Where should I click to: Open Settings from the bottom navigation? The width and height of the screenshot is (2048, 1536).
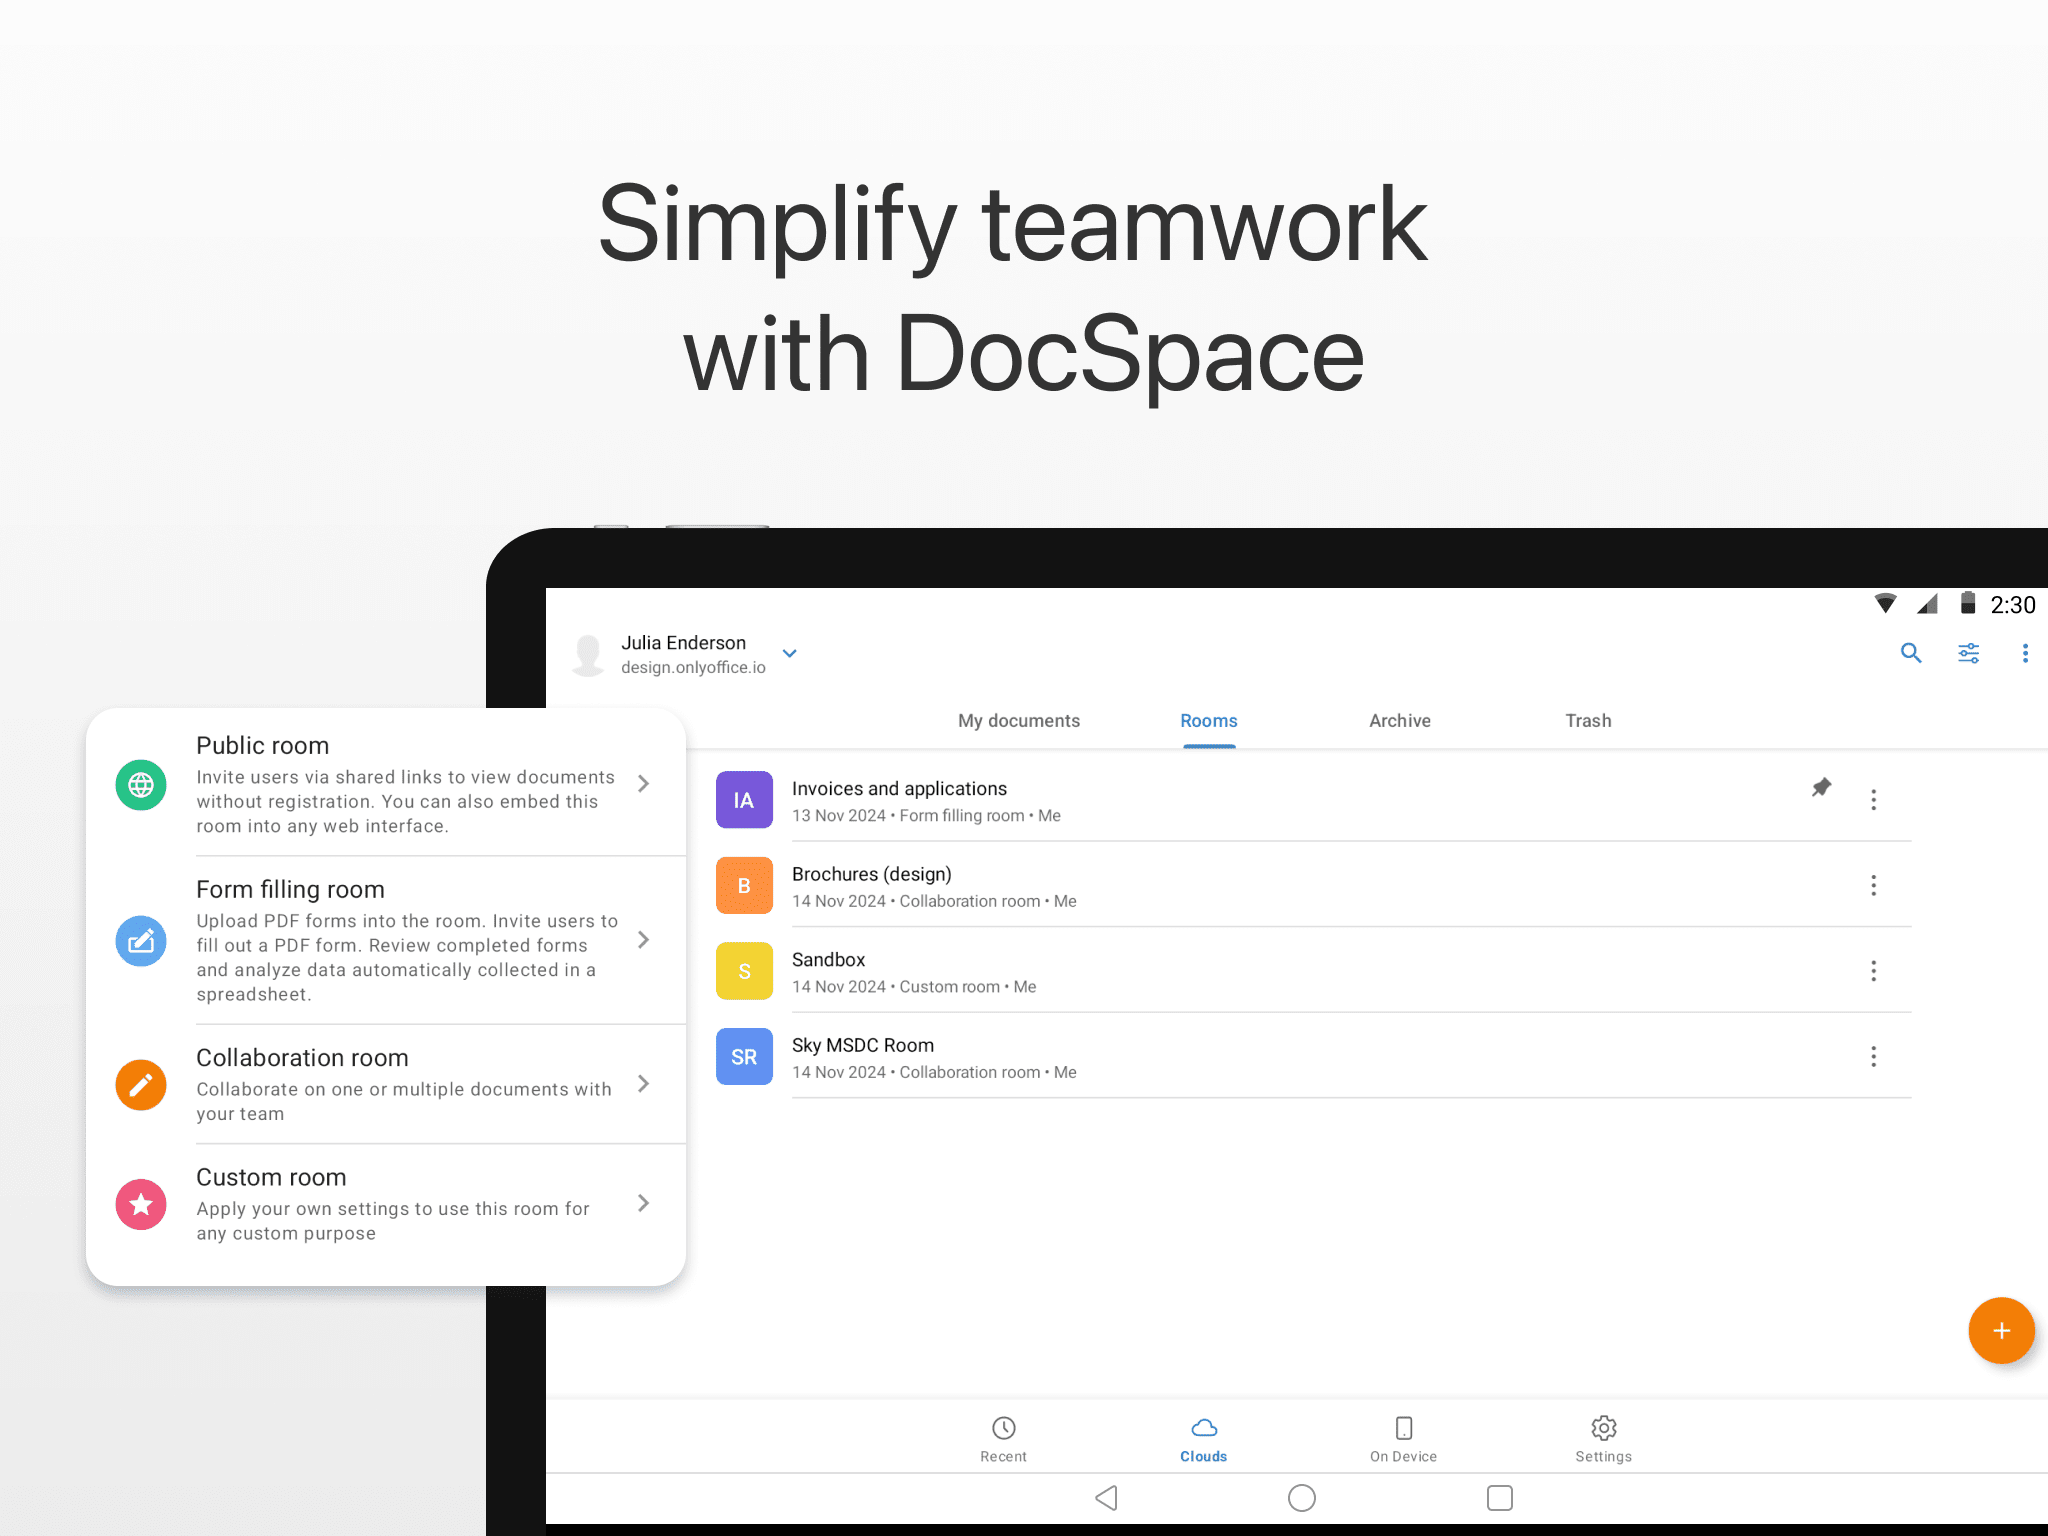(x=1603, y=1438)
